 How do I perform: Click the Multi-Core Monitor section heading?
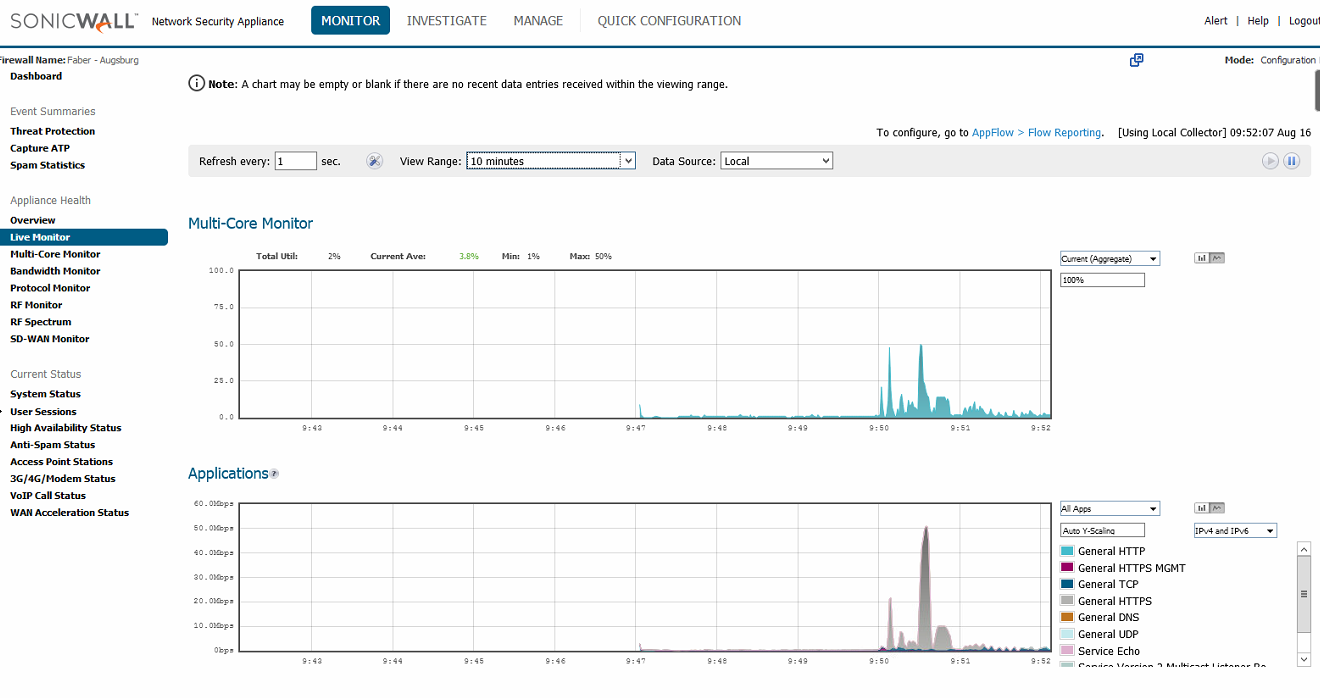pos(250,223)
